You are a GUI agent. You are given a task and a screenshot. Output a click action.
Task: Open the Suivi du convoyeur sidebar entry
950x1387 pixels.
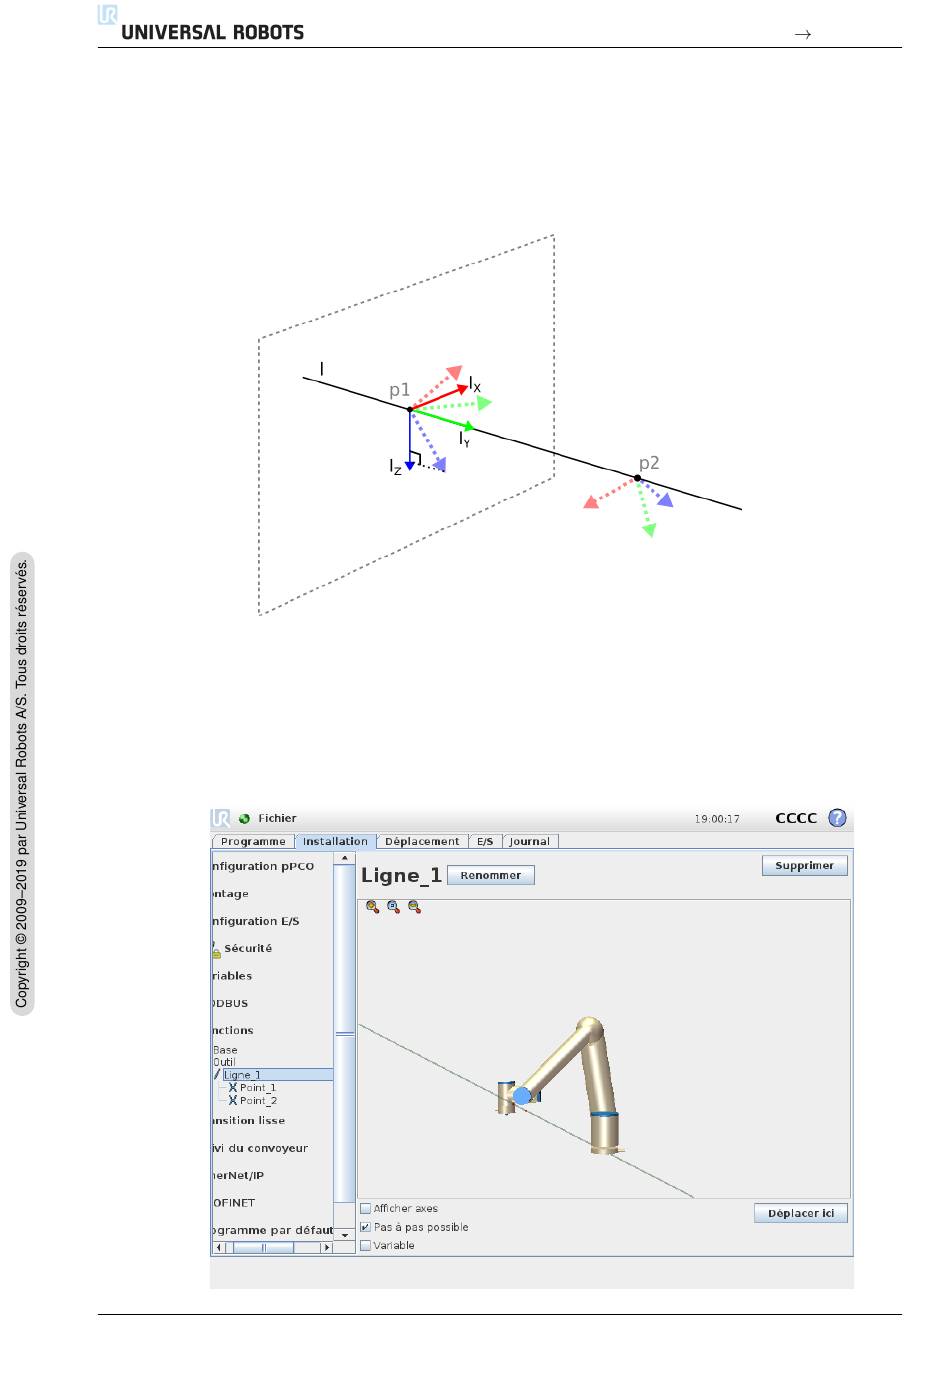[260, 1149]
